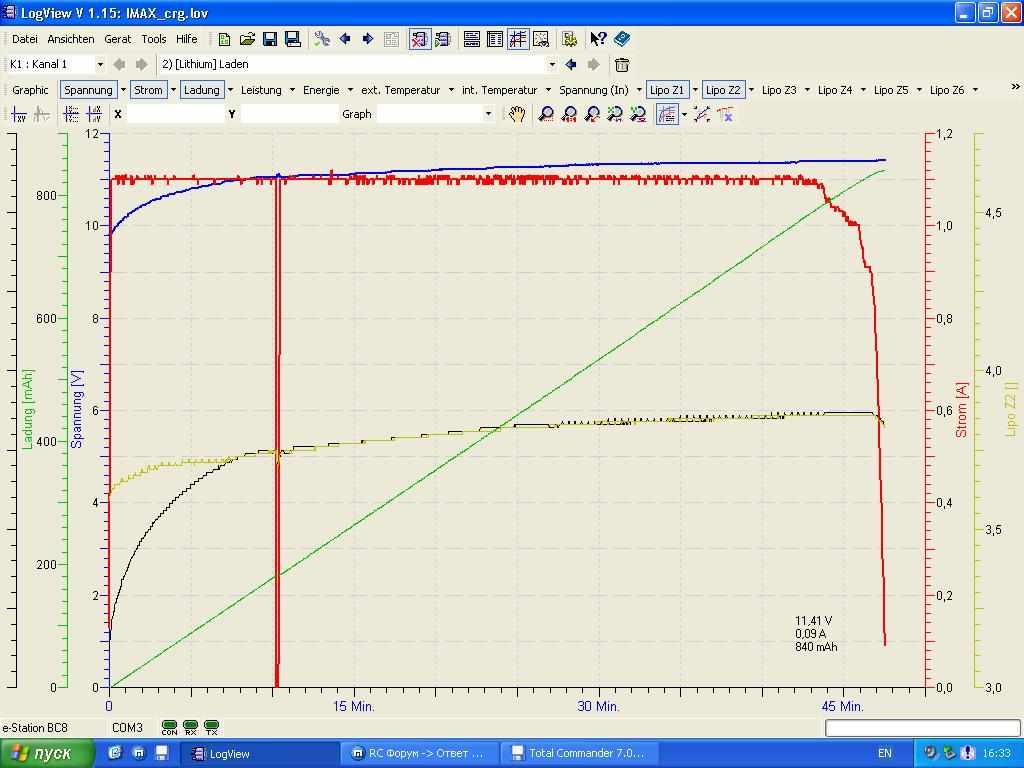Click the first magnifier zoom icon
Screen dimensions: 1024x768
[x=546, y=114]
